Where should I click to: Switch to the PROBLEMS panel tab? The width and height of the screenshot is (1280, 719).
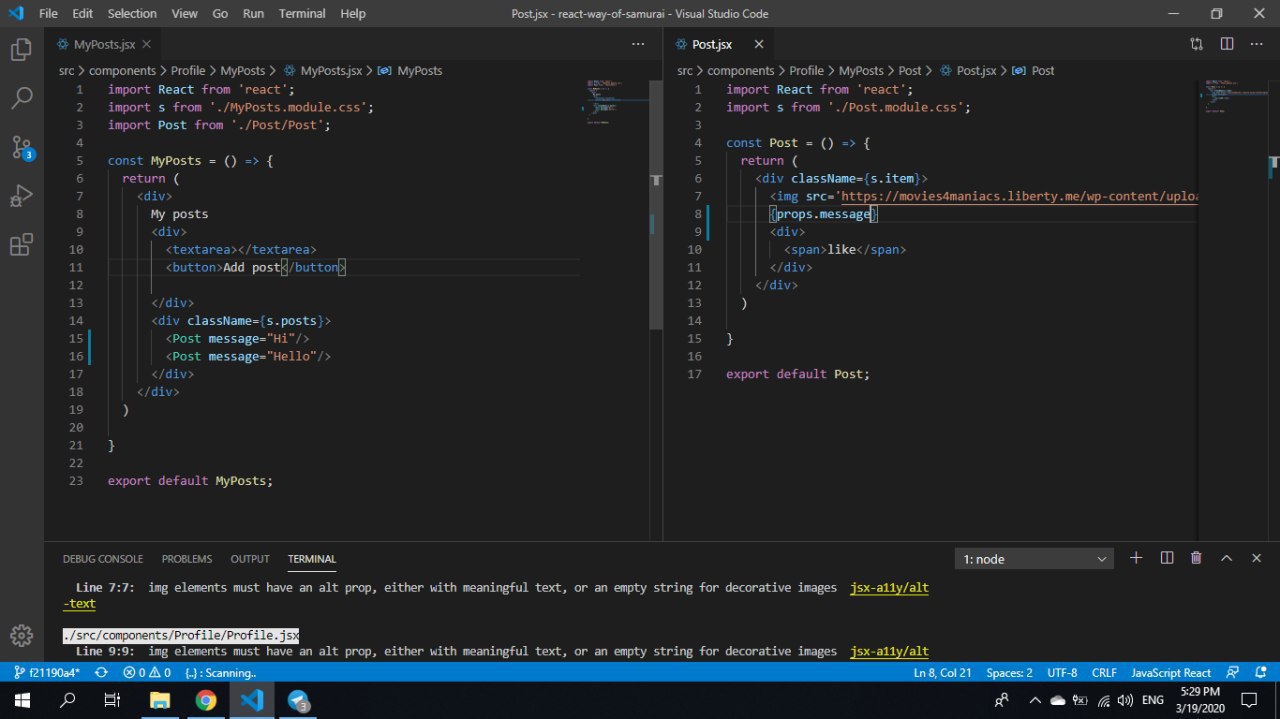point(187,559)
